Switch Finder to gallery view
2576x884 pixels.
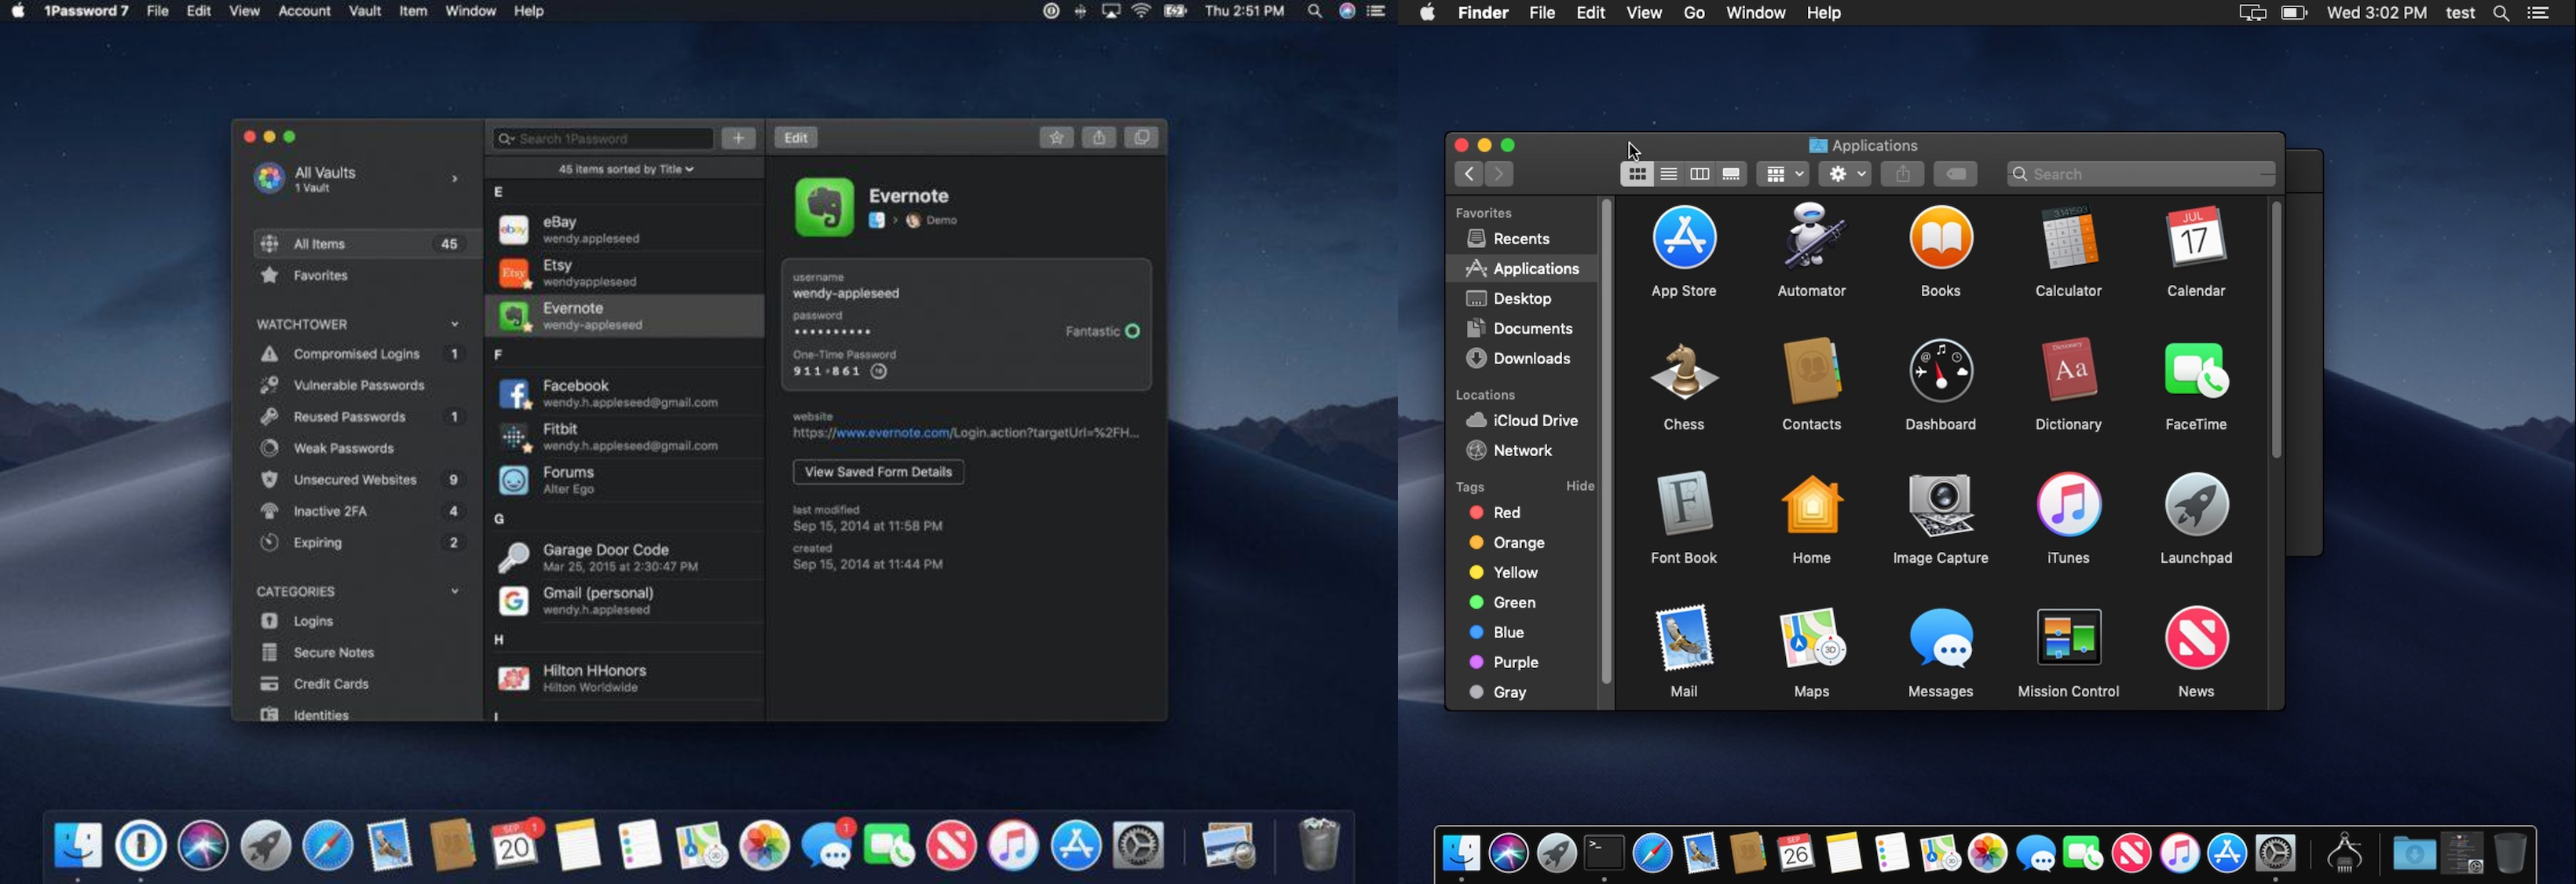(1731, 174)
